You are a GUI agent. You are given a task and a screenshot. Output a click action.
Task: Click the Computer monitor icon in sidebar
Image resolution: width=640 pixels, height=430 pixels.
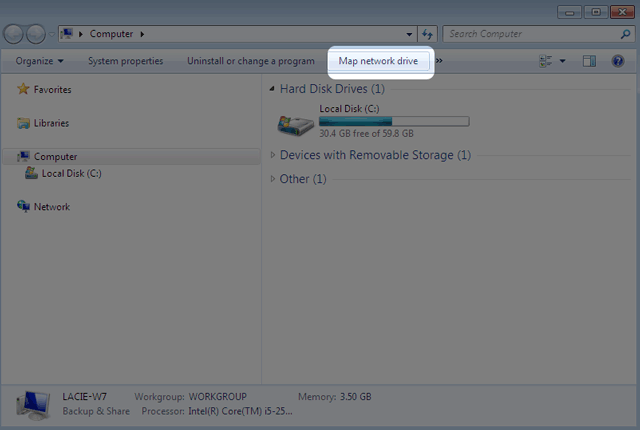tap(23, 156)
